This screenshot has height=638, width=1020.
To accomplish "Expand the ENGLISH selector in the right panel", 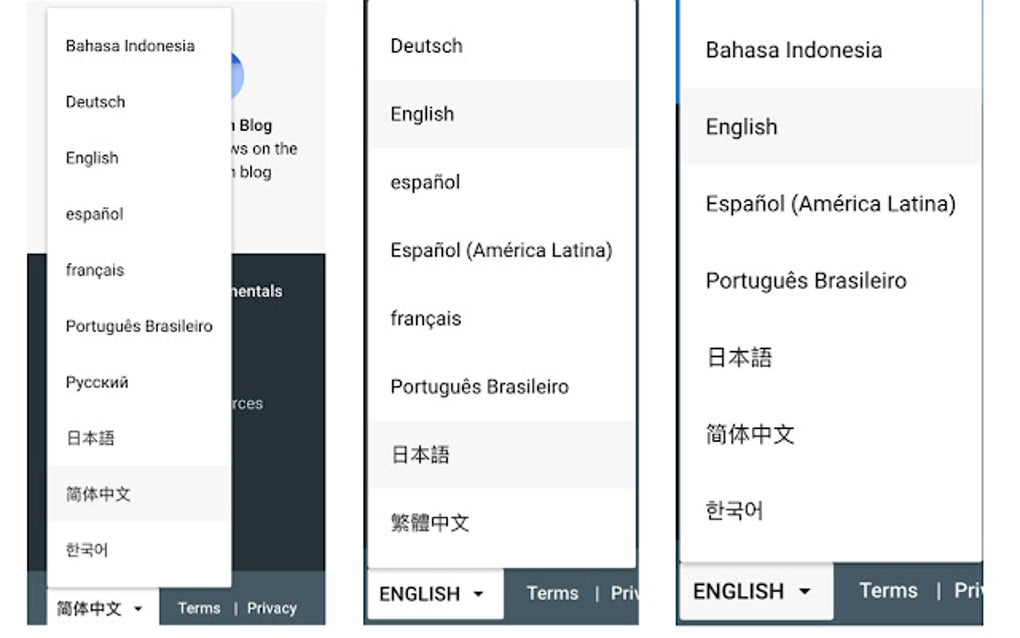I will (x=751, y=591).
